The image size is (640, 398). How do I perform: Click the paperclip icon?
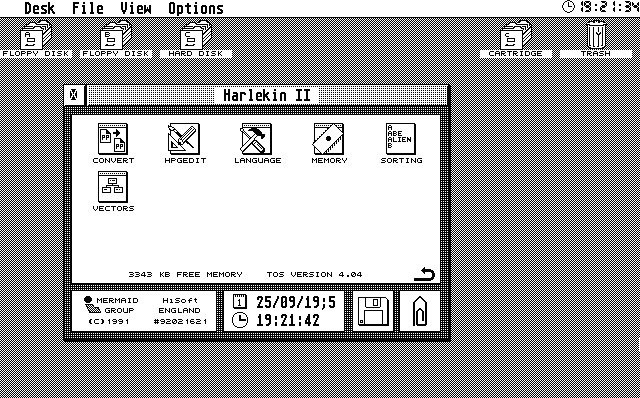pos(420,311)
